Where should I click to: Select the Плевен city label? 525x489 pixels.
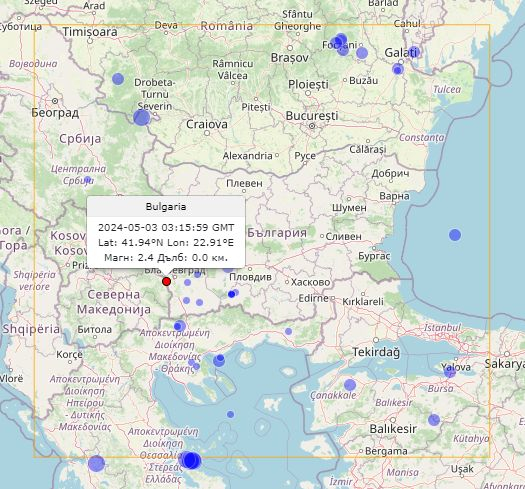click(x=244, y=184)
